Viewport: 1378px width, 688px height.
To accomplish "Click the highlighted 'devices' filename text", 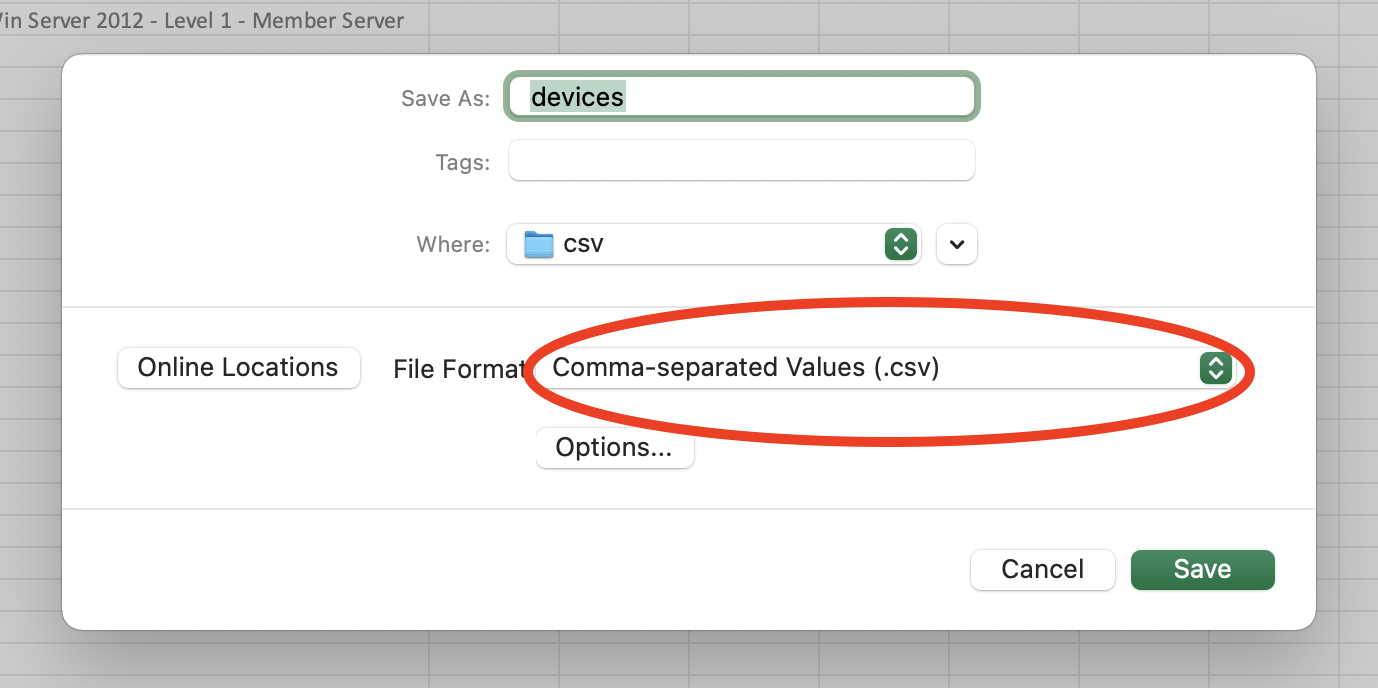I will 577,97.
